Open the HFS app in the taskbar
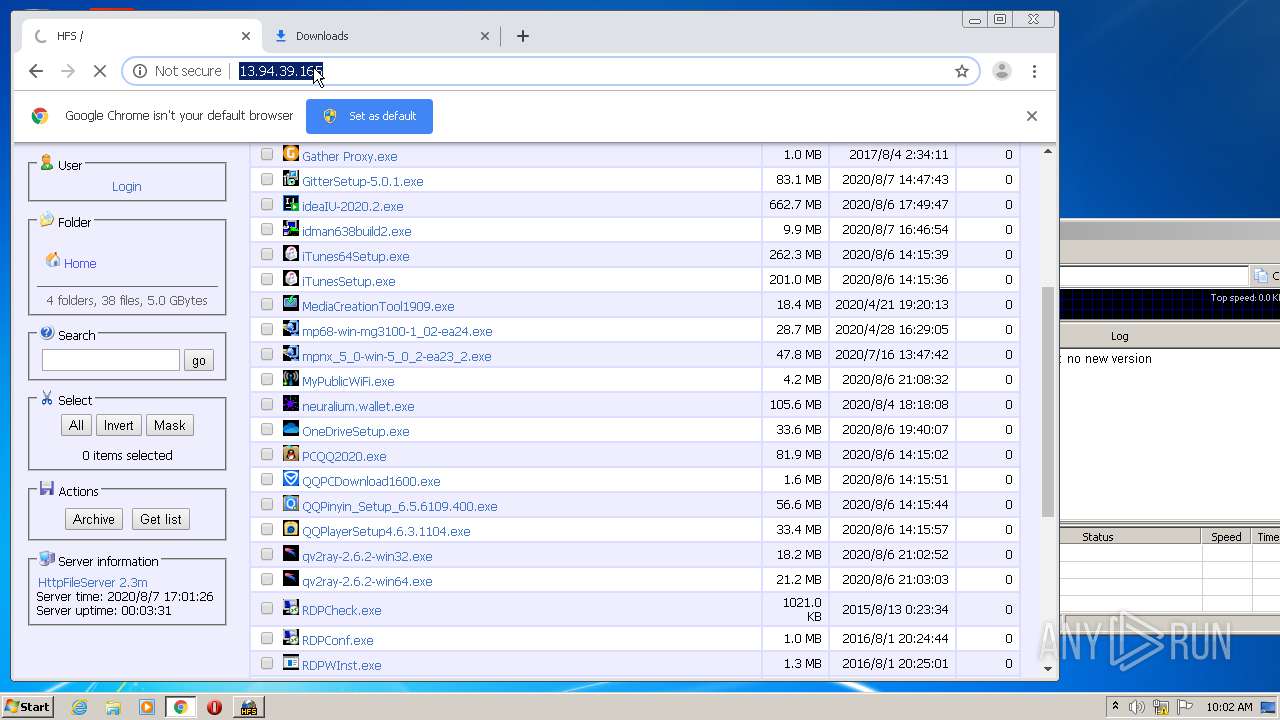This screenshot has width=1280, height=720. click(248, 707)
